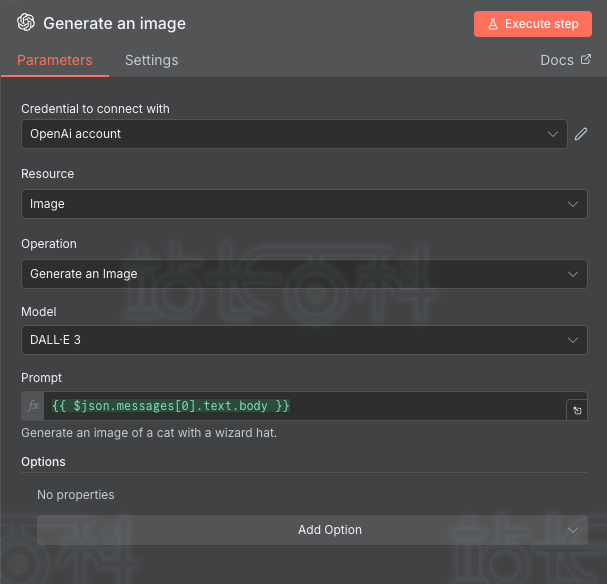Switch to the Settings tab
This screenshot has height=584, width=607.
[x=151, y=60]
